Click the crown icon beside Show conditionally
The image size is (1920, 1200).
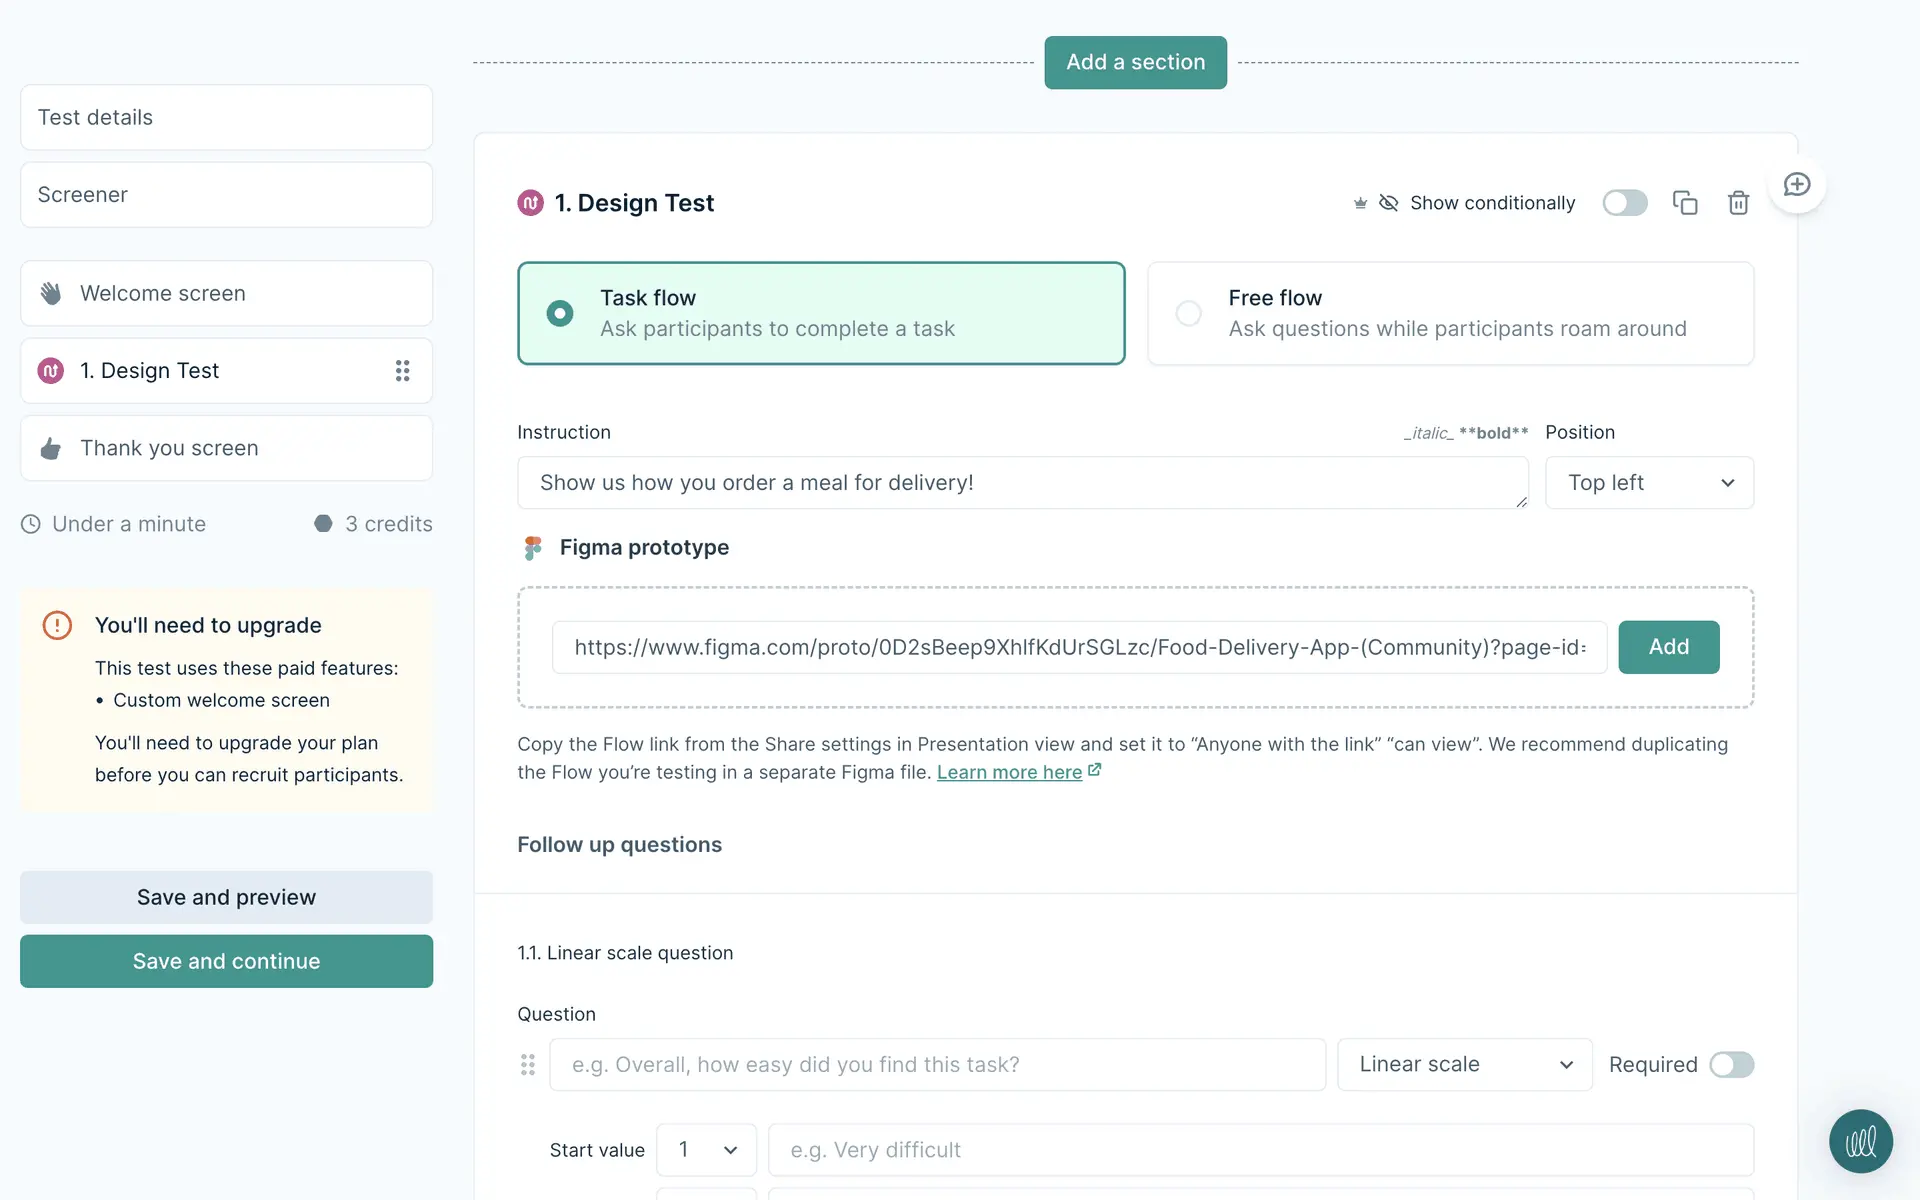pos(1360,203)
